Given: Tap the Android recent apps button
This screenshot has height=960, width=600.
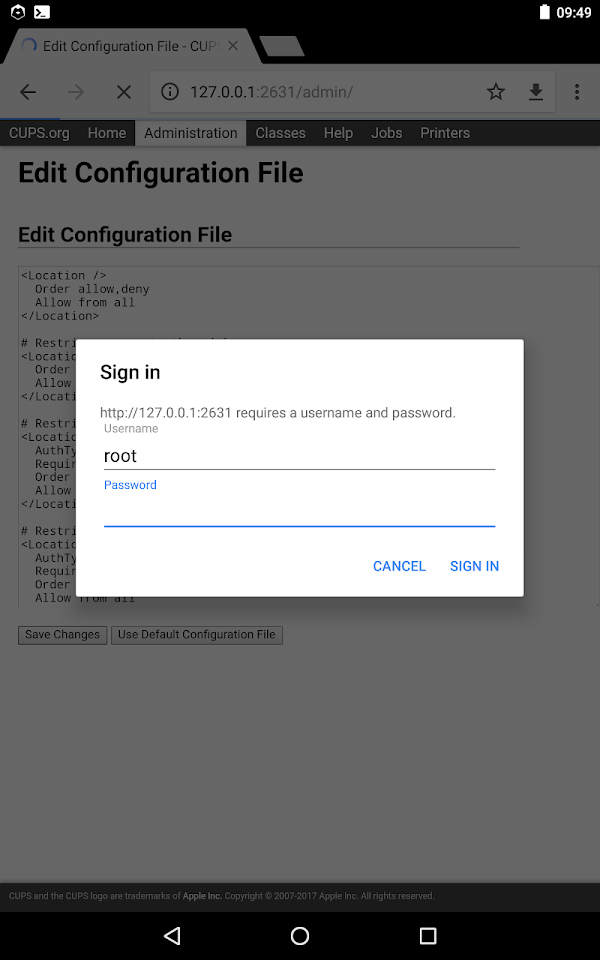Looking at the screenshot, I should [427, 935].
